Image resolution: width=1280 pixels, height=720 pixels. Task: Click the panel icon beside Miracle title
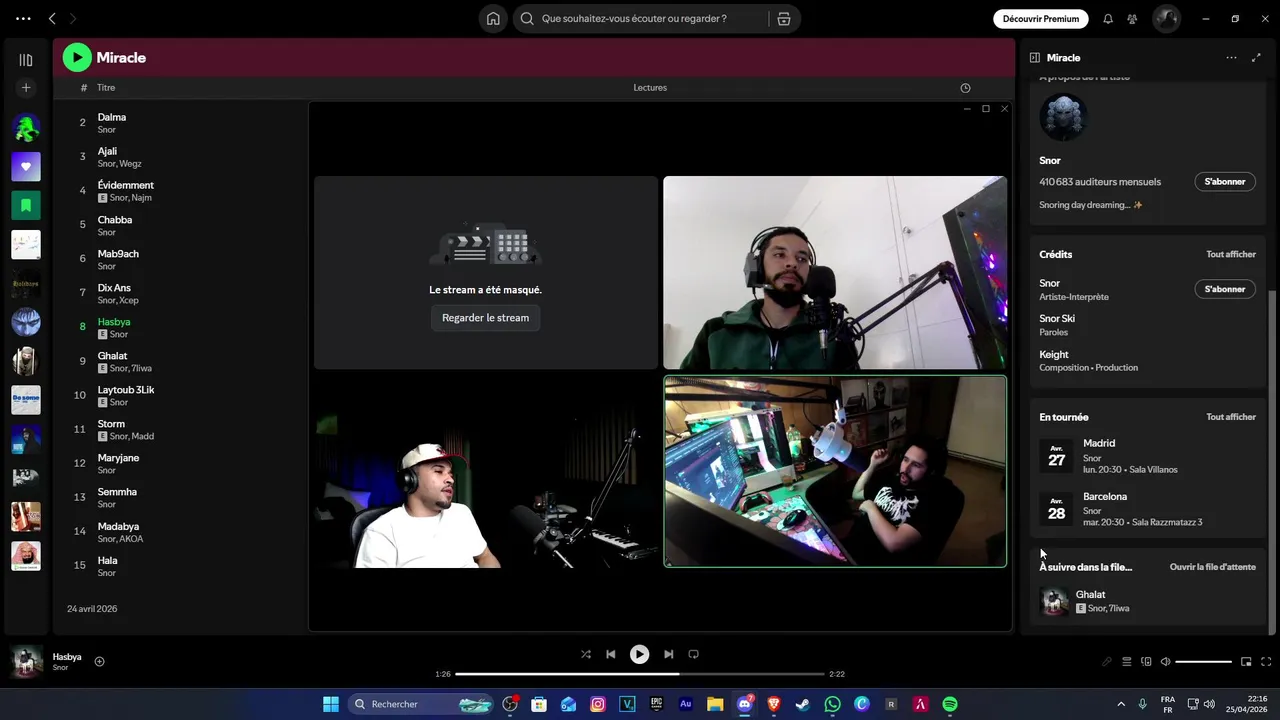coord(1035,58)
